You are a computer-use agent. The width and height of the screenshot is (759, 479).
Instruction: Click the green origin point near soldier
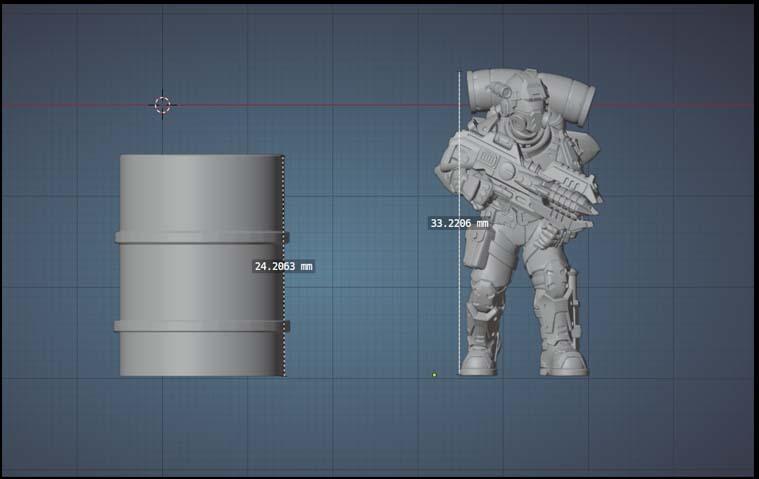click(434, 374)
